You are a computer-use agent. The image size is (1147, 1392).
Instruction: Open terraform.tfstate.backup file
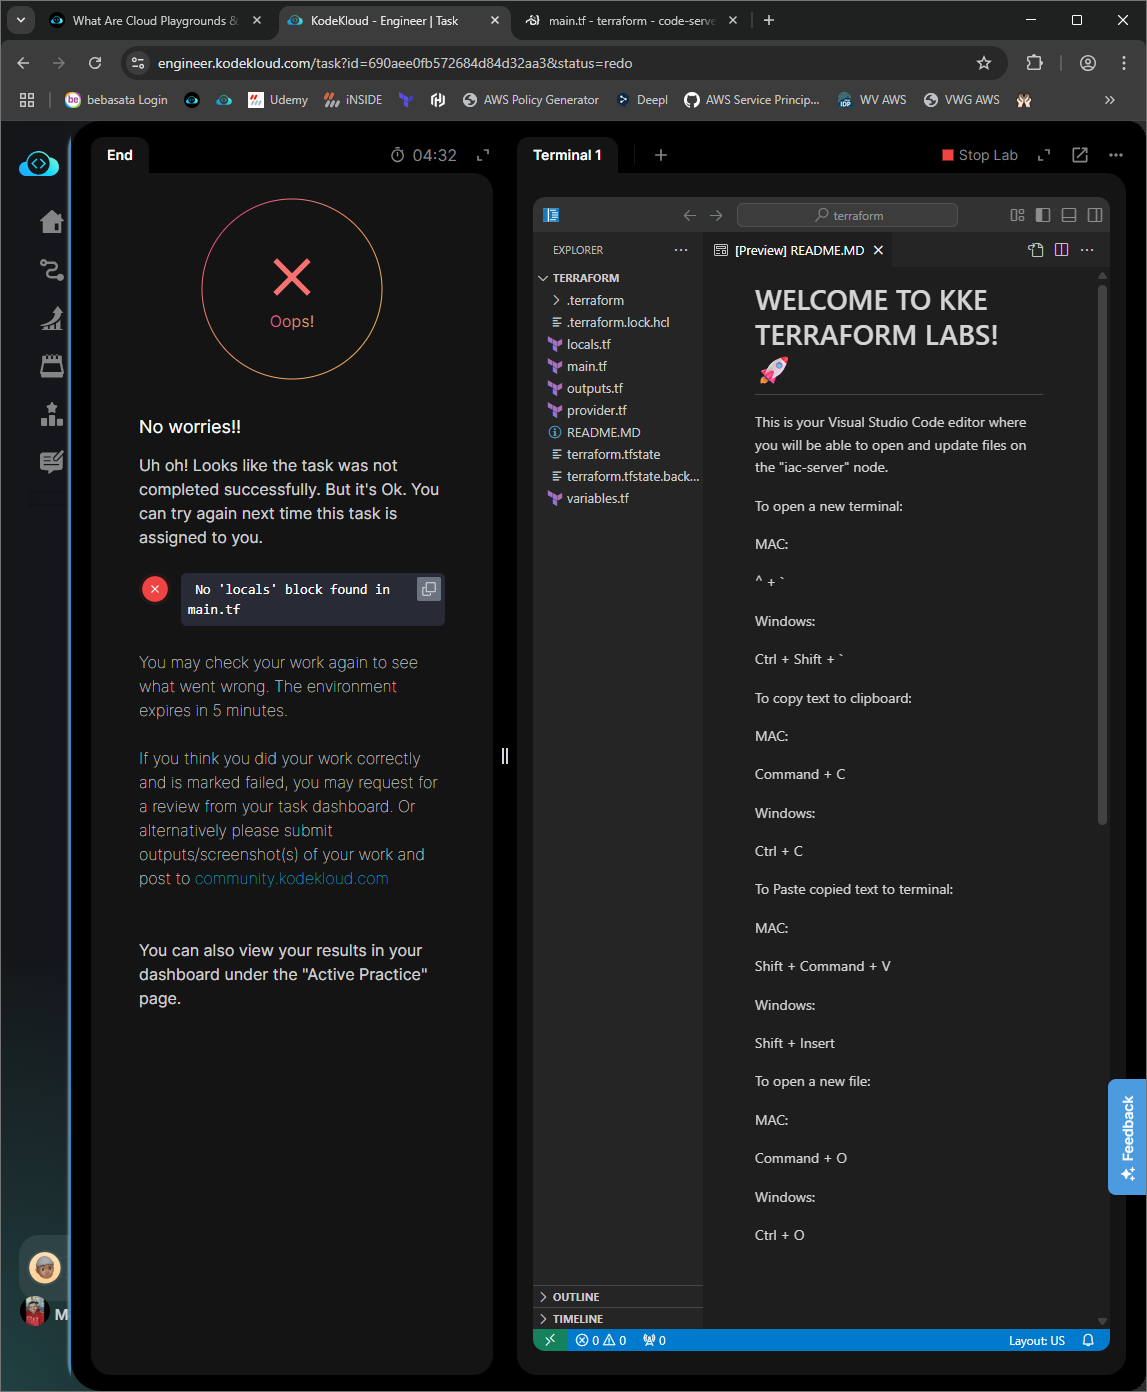618,476
